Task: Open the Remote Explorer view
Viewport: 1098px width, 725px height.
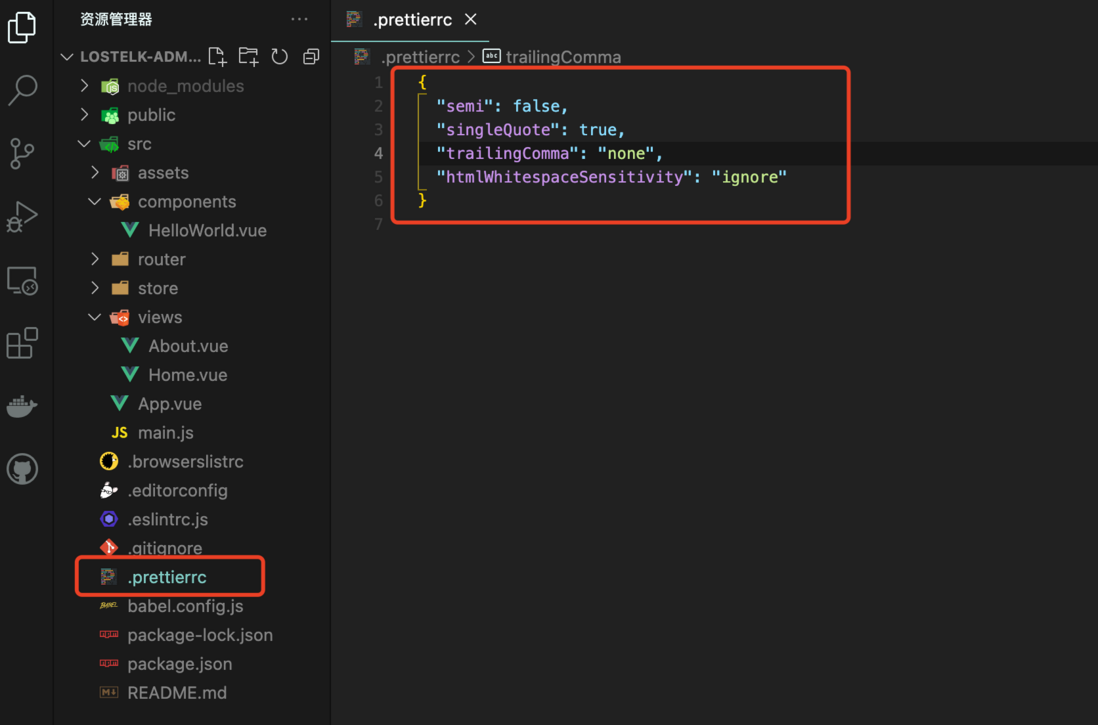Action: pos(22,280)
